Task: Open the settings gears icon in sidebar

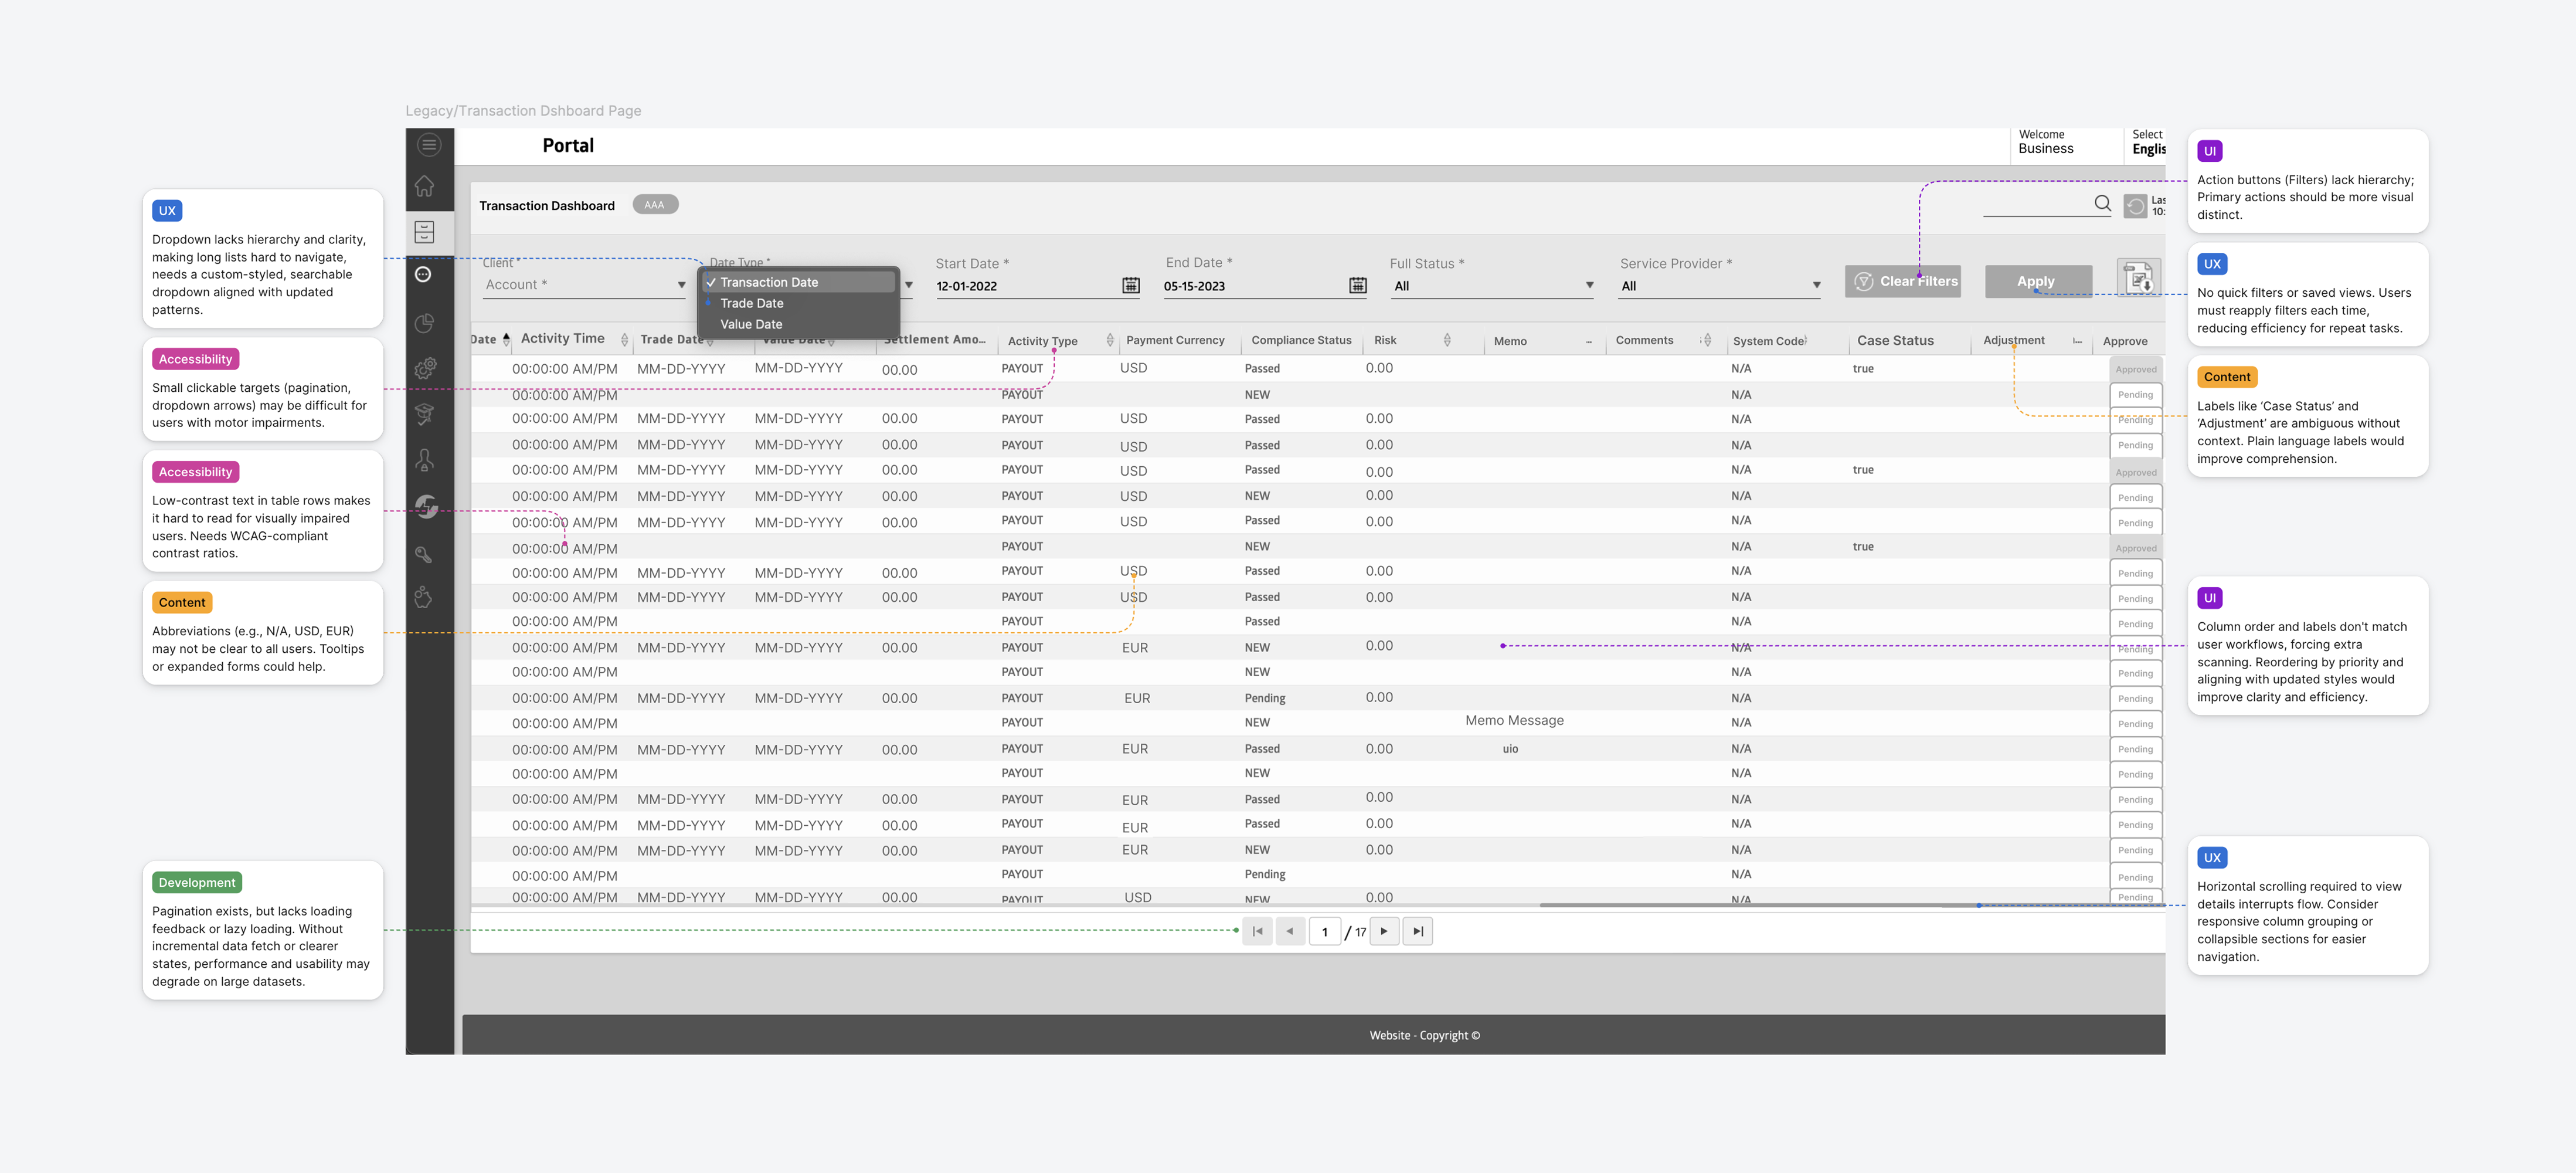Action: coord(425,368)
